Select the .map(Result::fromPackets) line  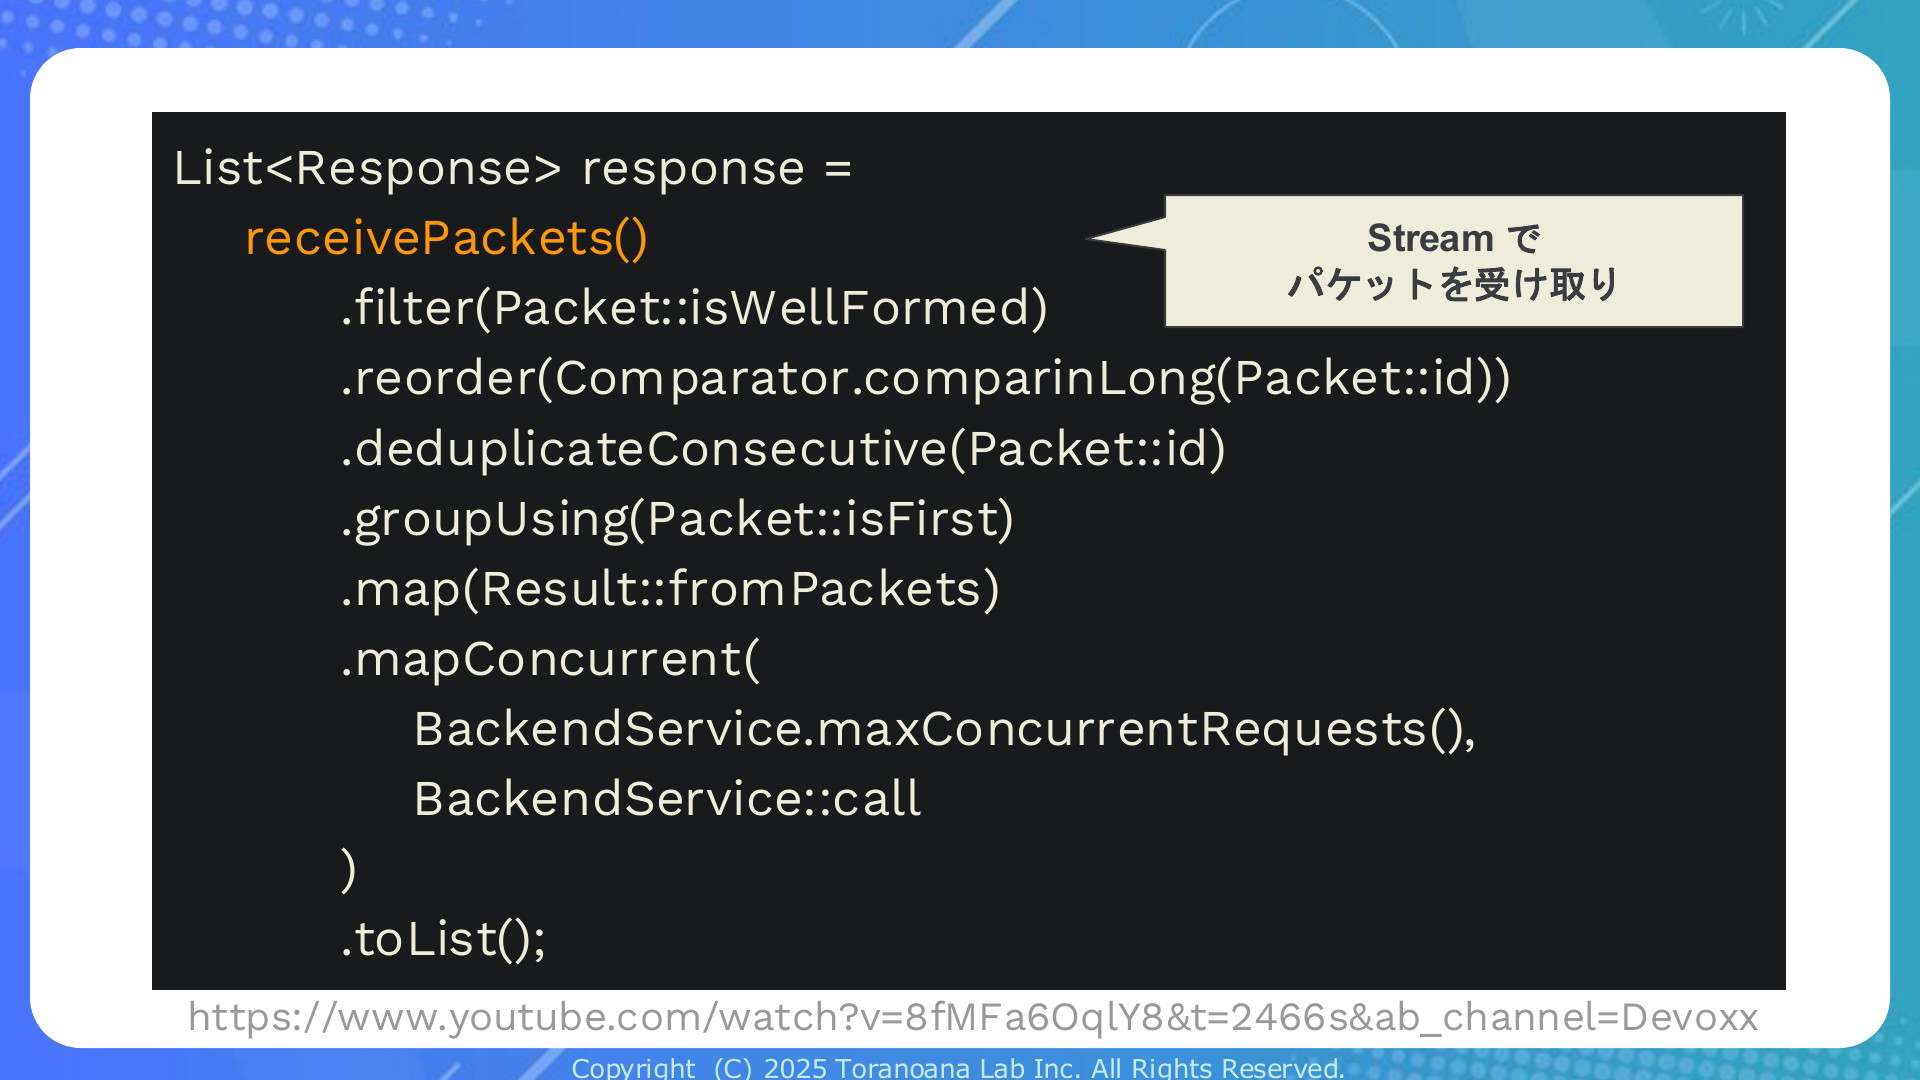point(670,590)
